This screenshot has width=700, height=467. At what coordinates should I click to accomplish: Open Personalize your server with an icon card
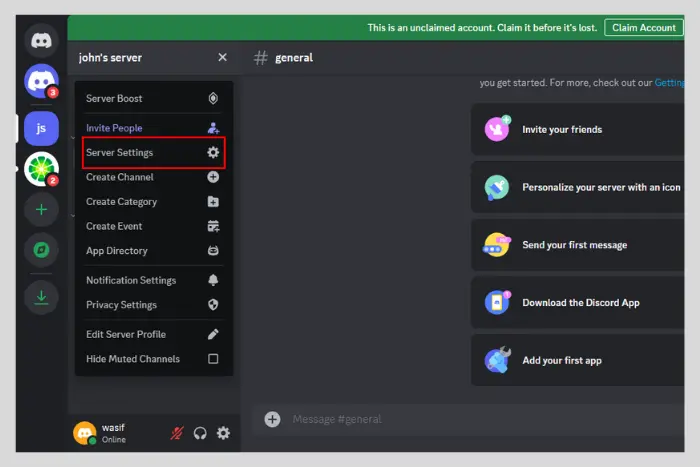578,187
